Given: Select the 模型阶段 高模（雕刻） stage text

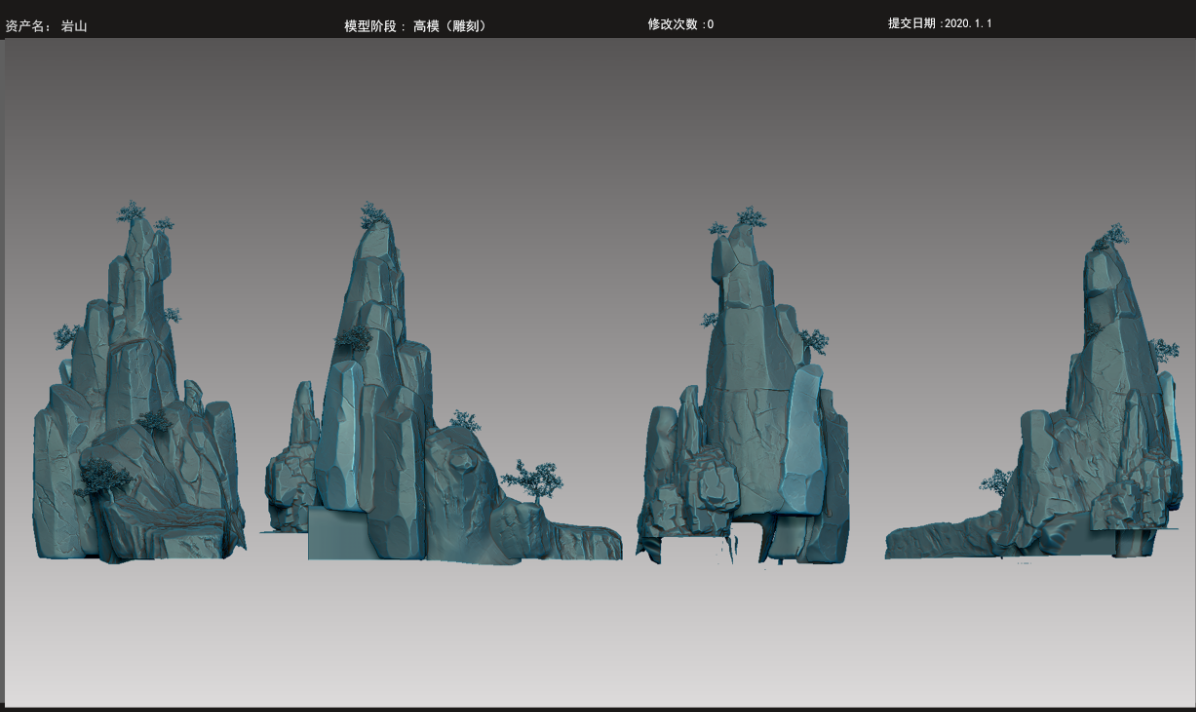Looking at the screenshot, I should pos(415,26).
